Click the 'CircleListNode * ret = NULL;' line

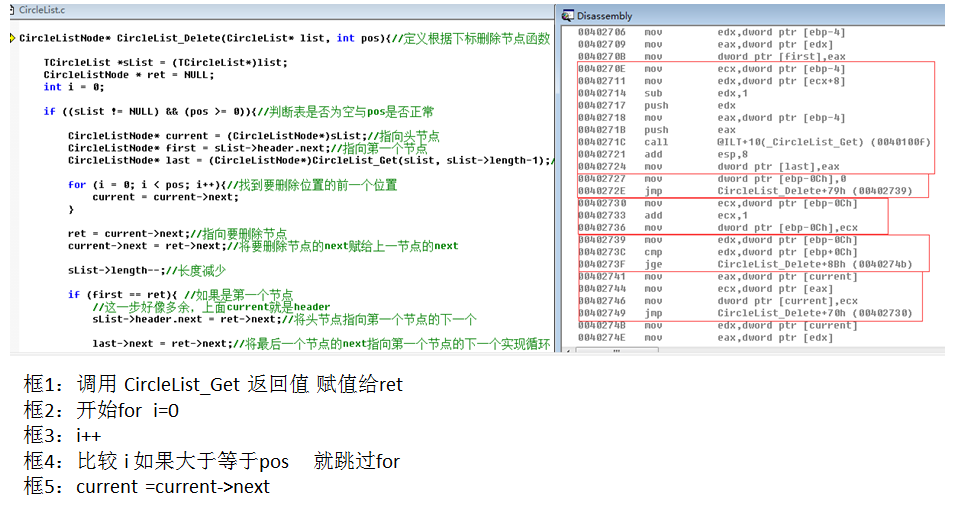(x=128, y=75)
